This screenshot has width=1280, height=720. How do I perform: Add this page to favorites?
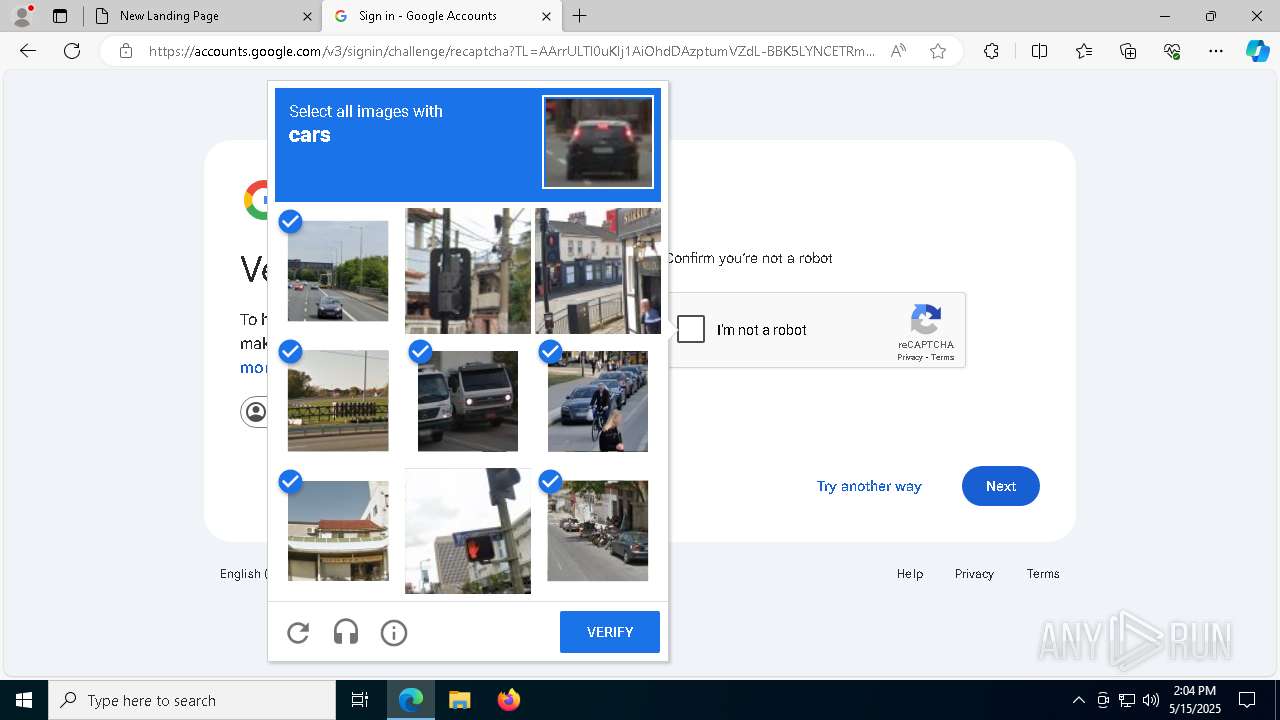coord(938,51)
